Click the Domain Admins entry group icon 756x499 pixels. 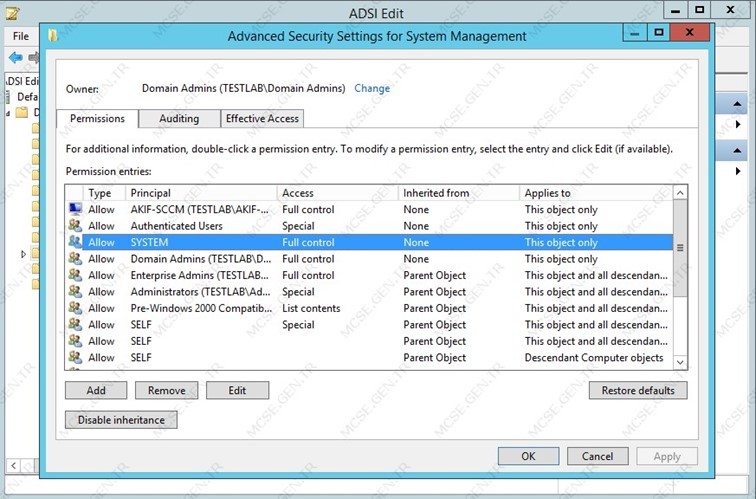point(75,258)
